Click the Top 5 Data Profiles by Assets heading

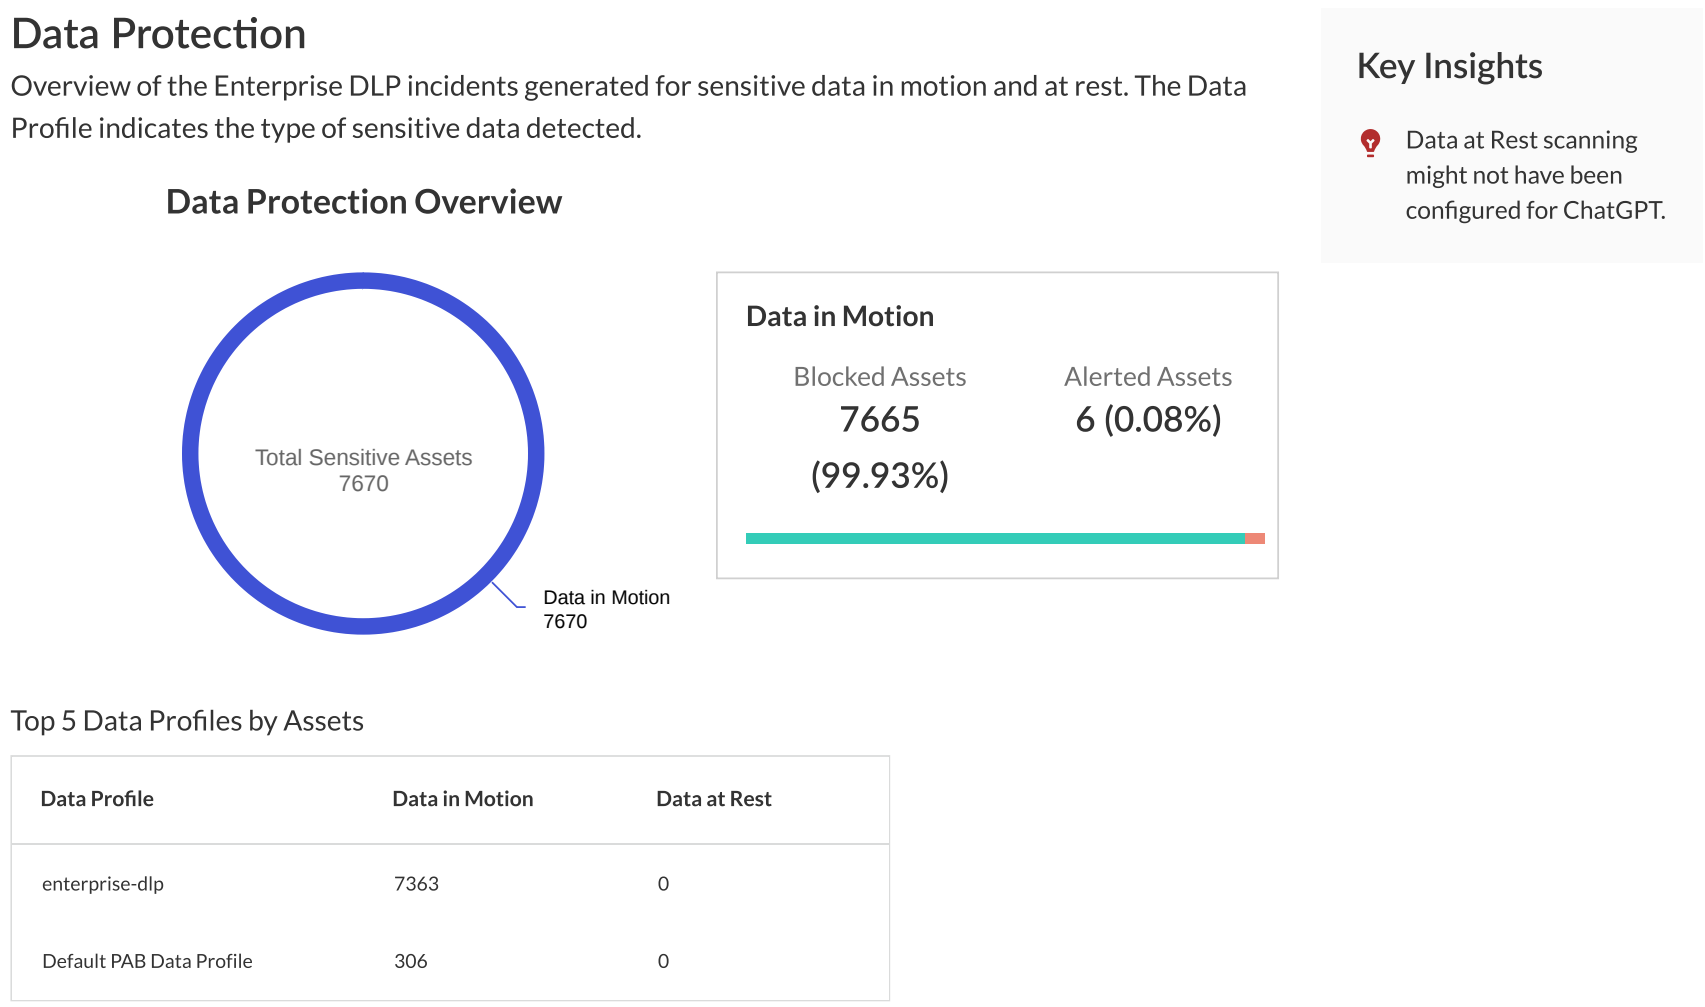[x=187, y=721]
